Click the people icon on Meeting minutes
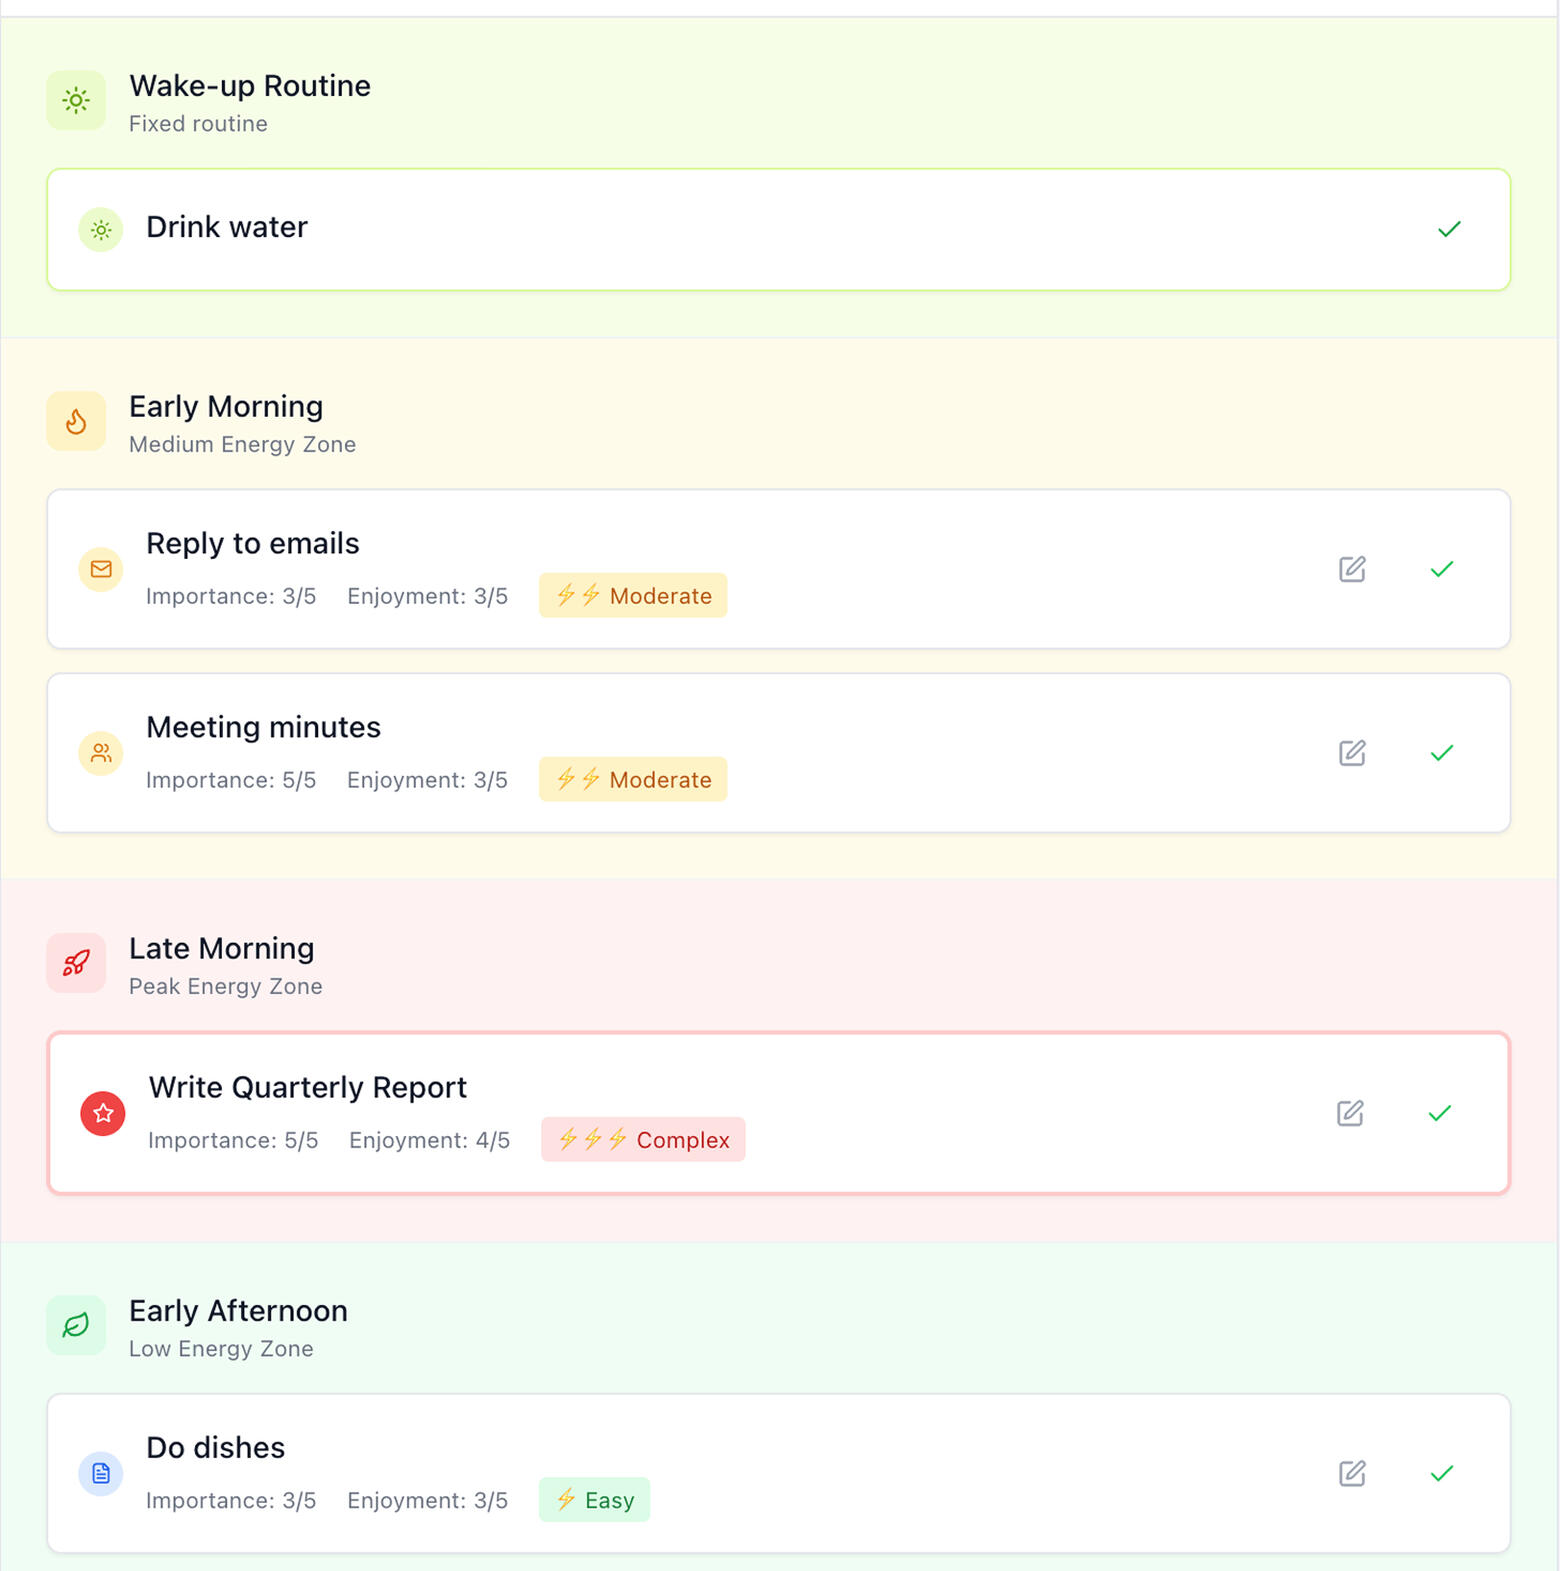1560x1571 pixels. click(101, 753)
